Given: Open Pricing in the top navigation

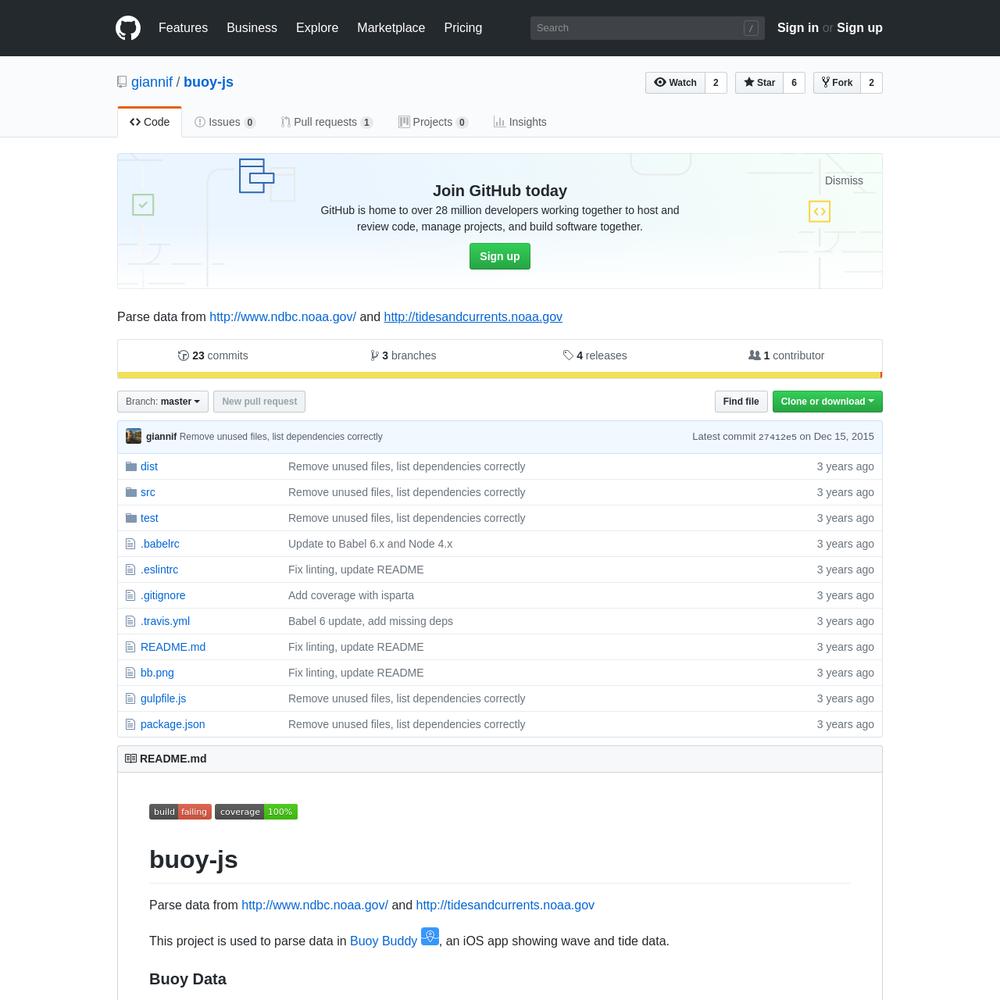Looking at the screenshot, I should pyautogui.click(x=463, y=28).
